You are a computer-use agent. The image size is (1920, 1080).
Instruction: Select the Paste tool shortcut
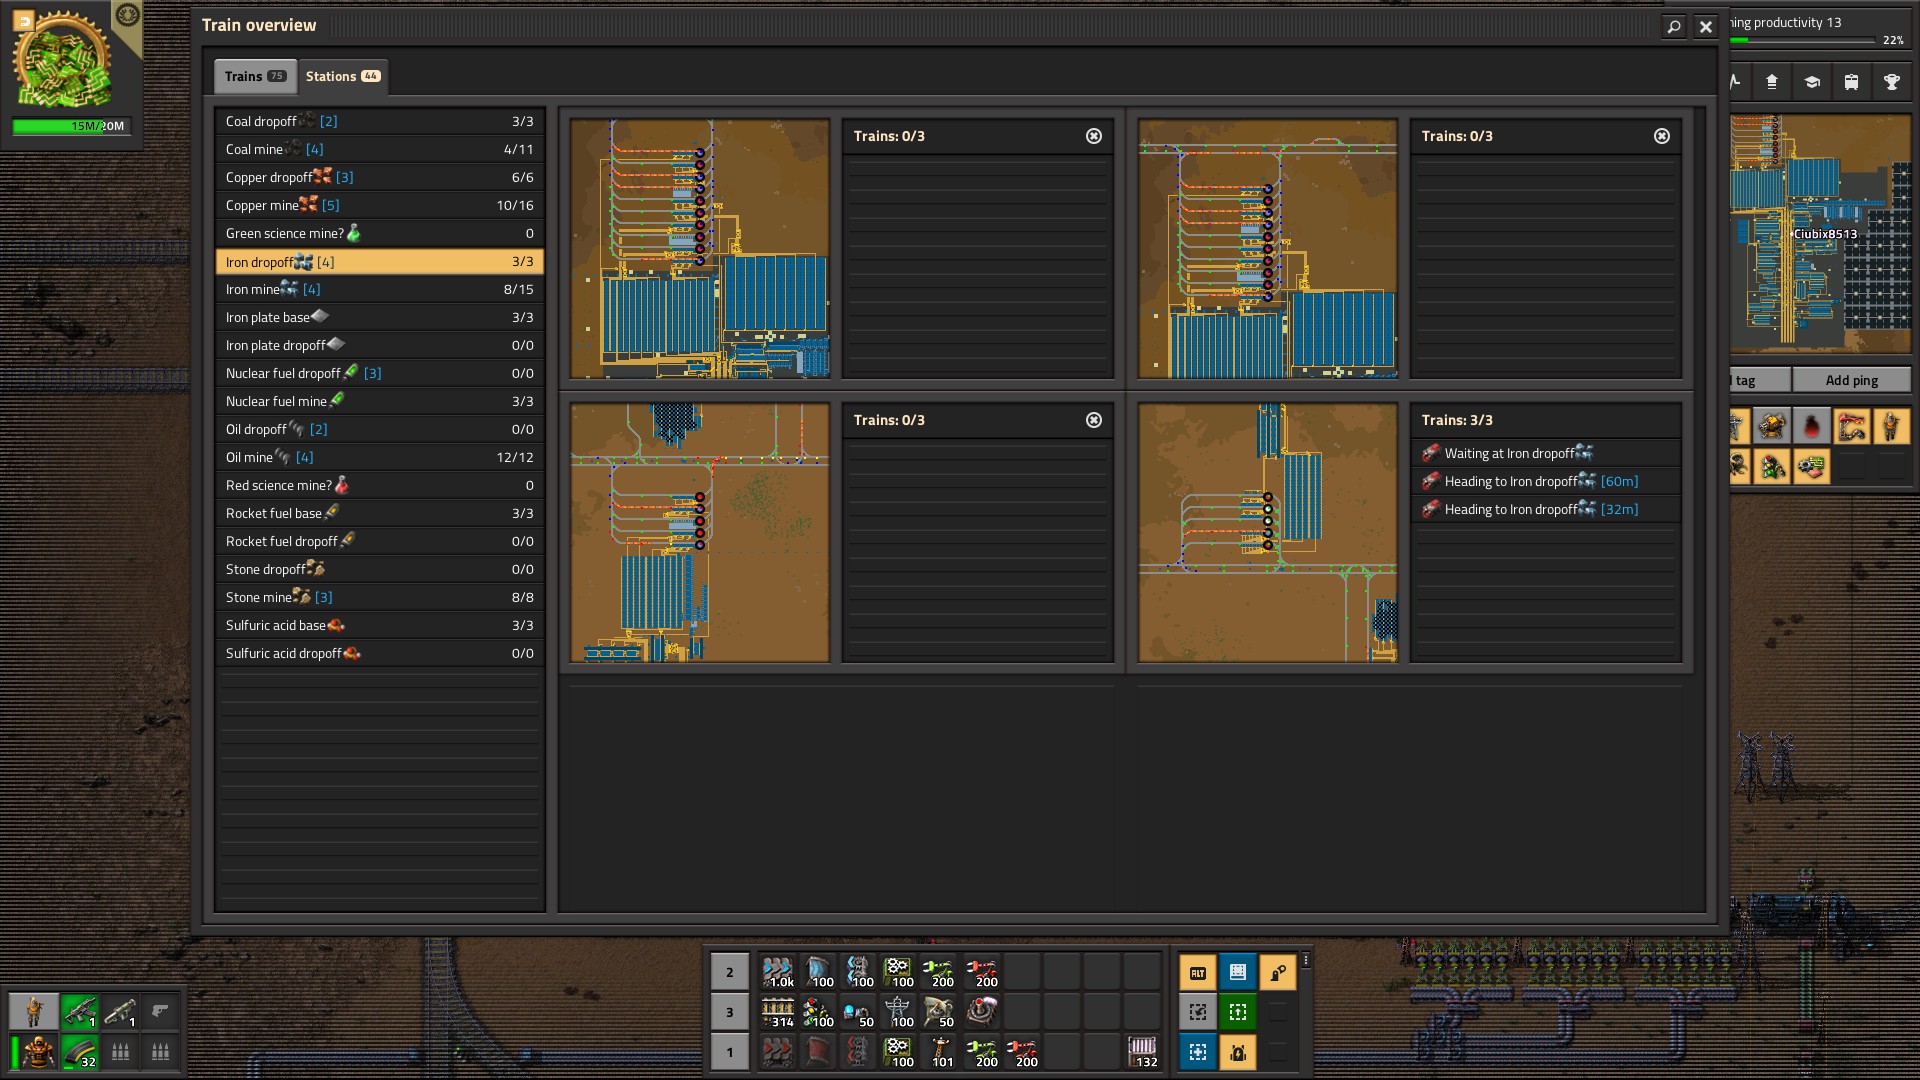[x=1198, y=1052]
